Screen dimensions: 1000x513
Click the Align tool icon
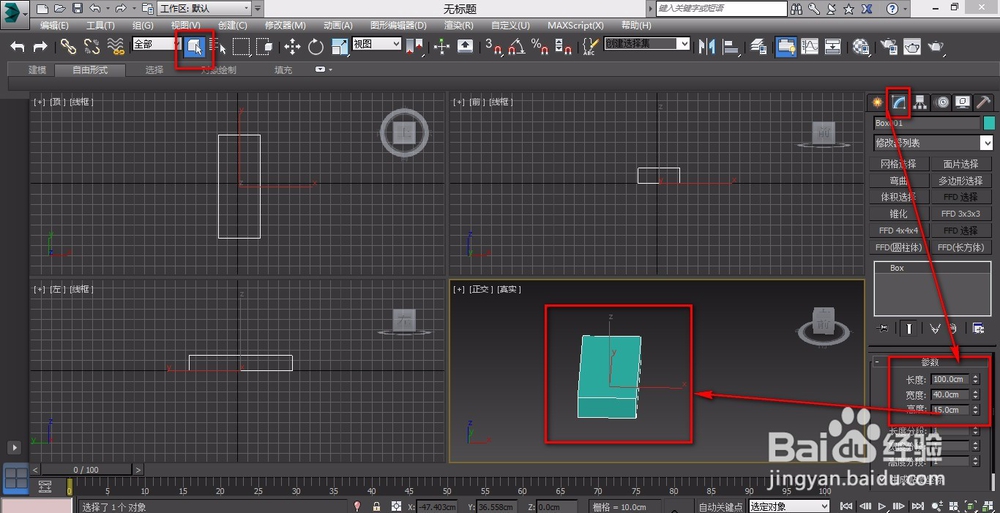point(731,47)
